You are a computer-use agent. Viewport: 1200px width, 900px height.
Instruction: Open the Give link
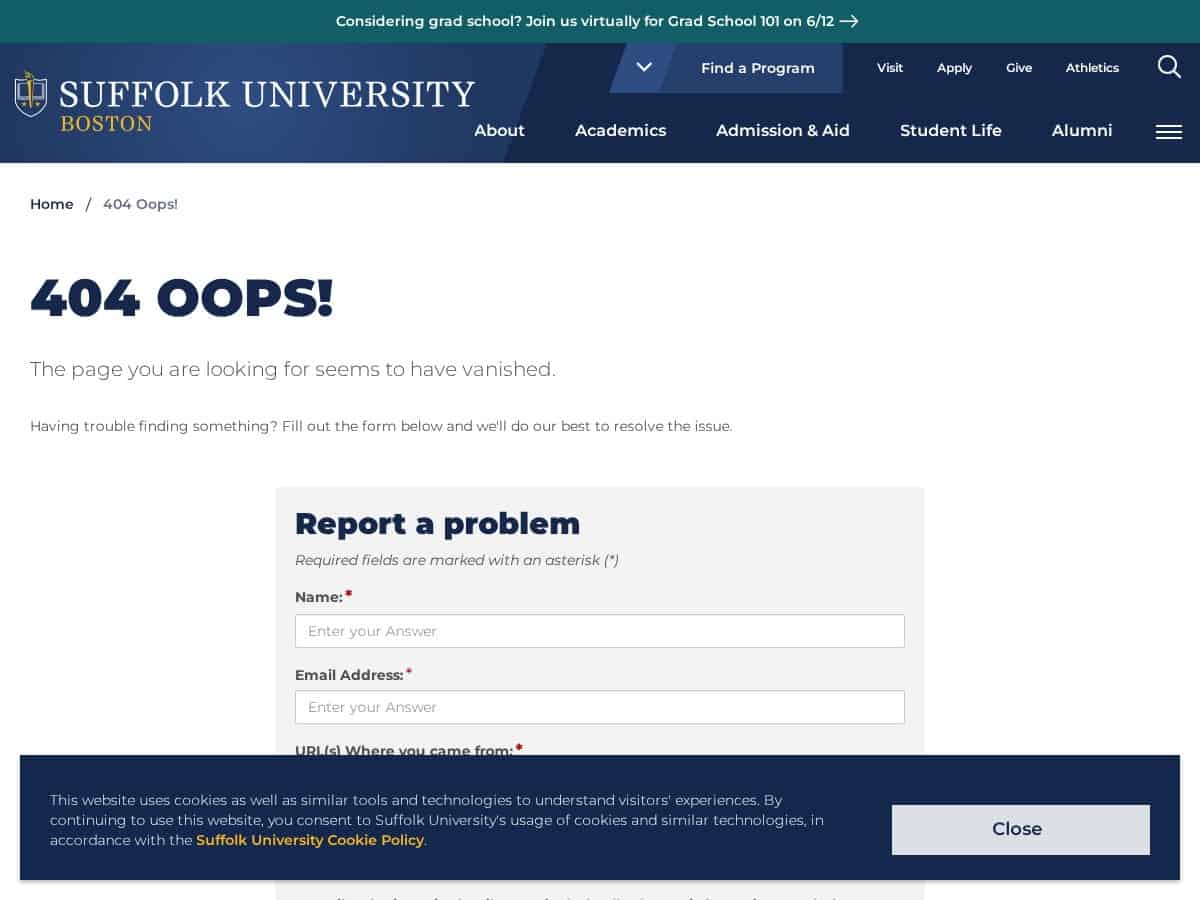point(1019,68)
